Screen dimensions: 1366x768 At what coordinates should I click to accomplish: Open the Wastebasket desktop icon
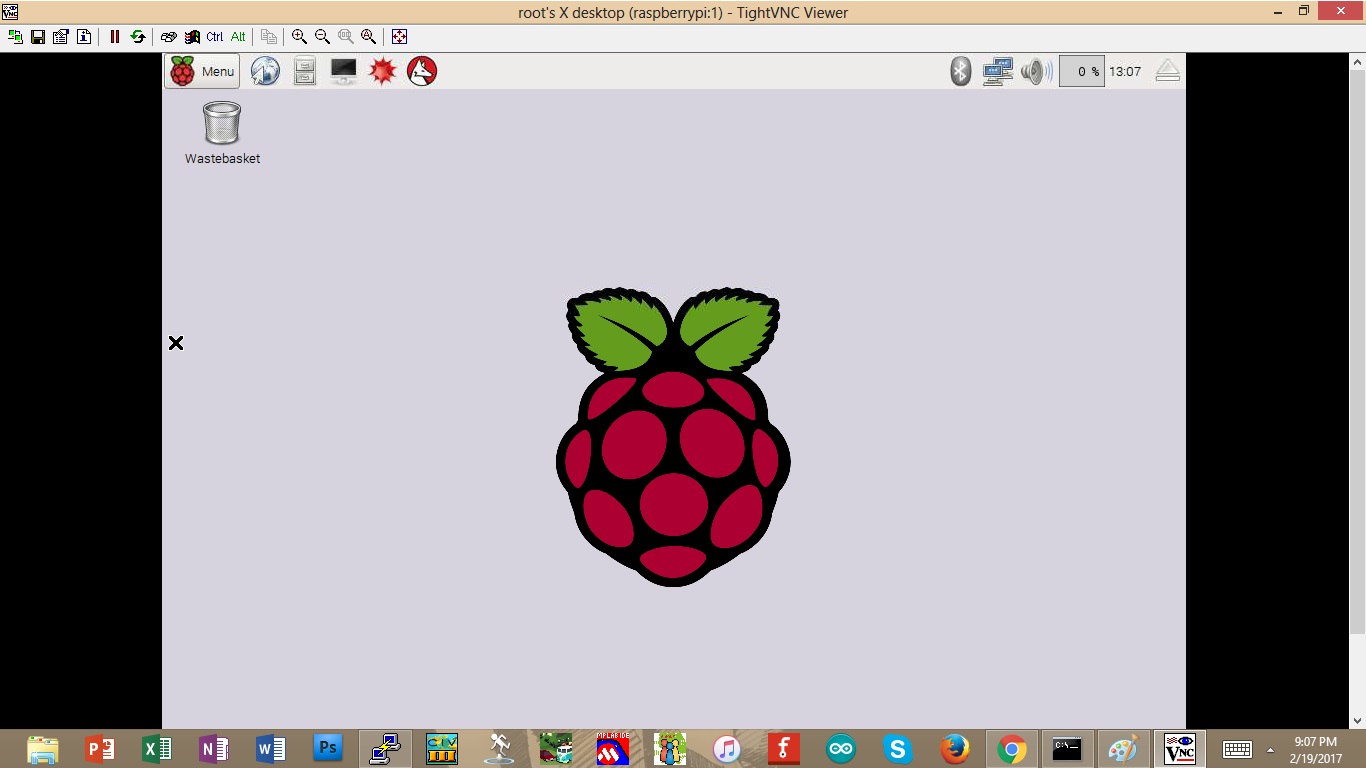tap(222, 123)
